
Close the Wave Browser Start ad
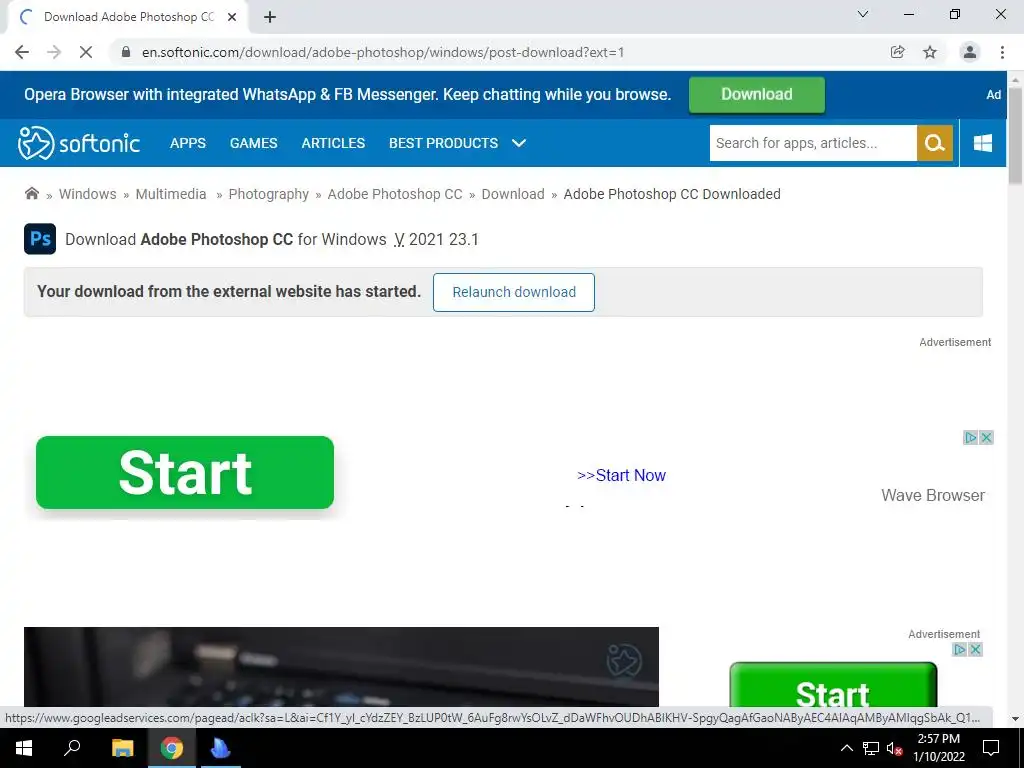click(x=987, y=438)
